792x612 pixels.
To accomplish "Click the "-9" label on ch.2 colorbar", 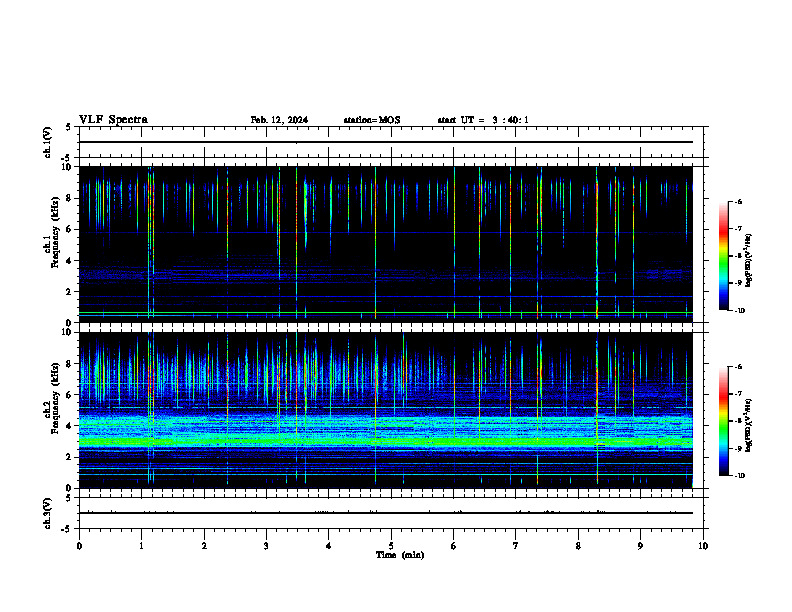I will (738, 448).
